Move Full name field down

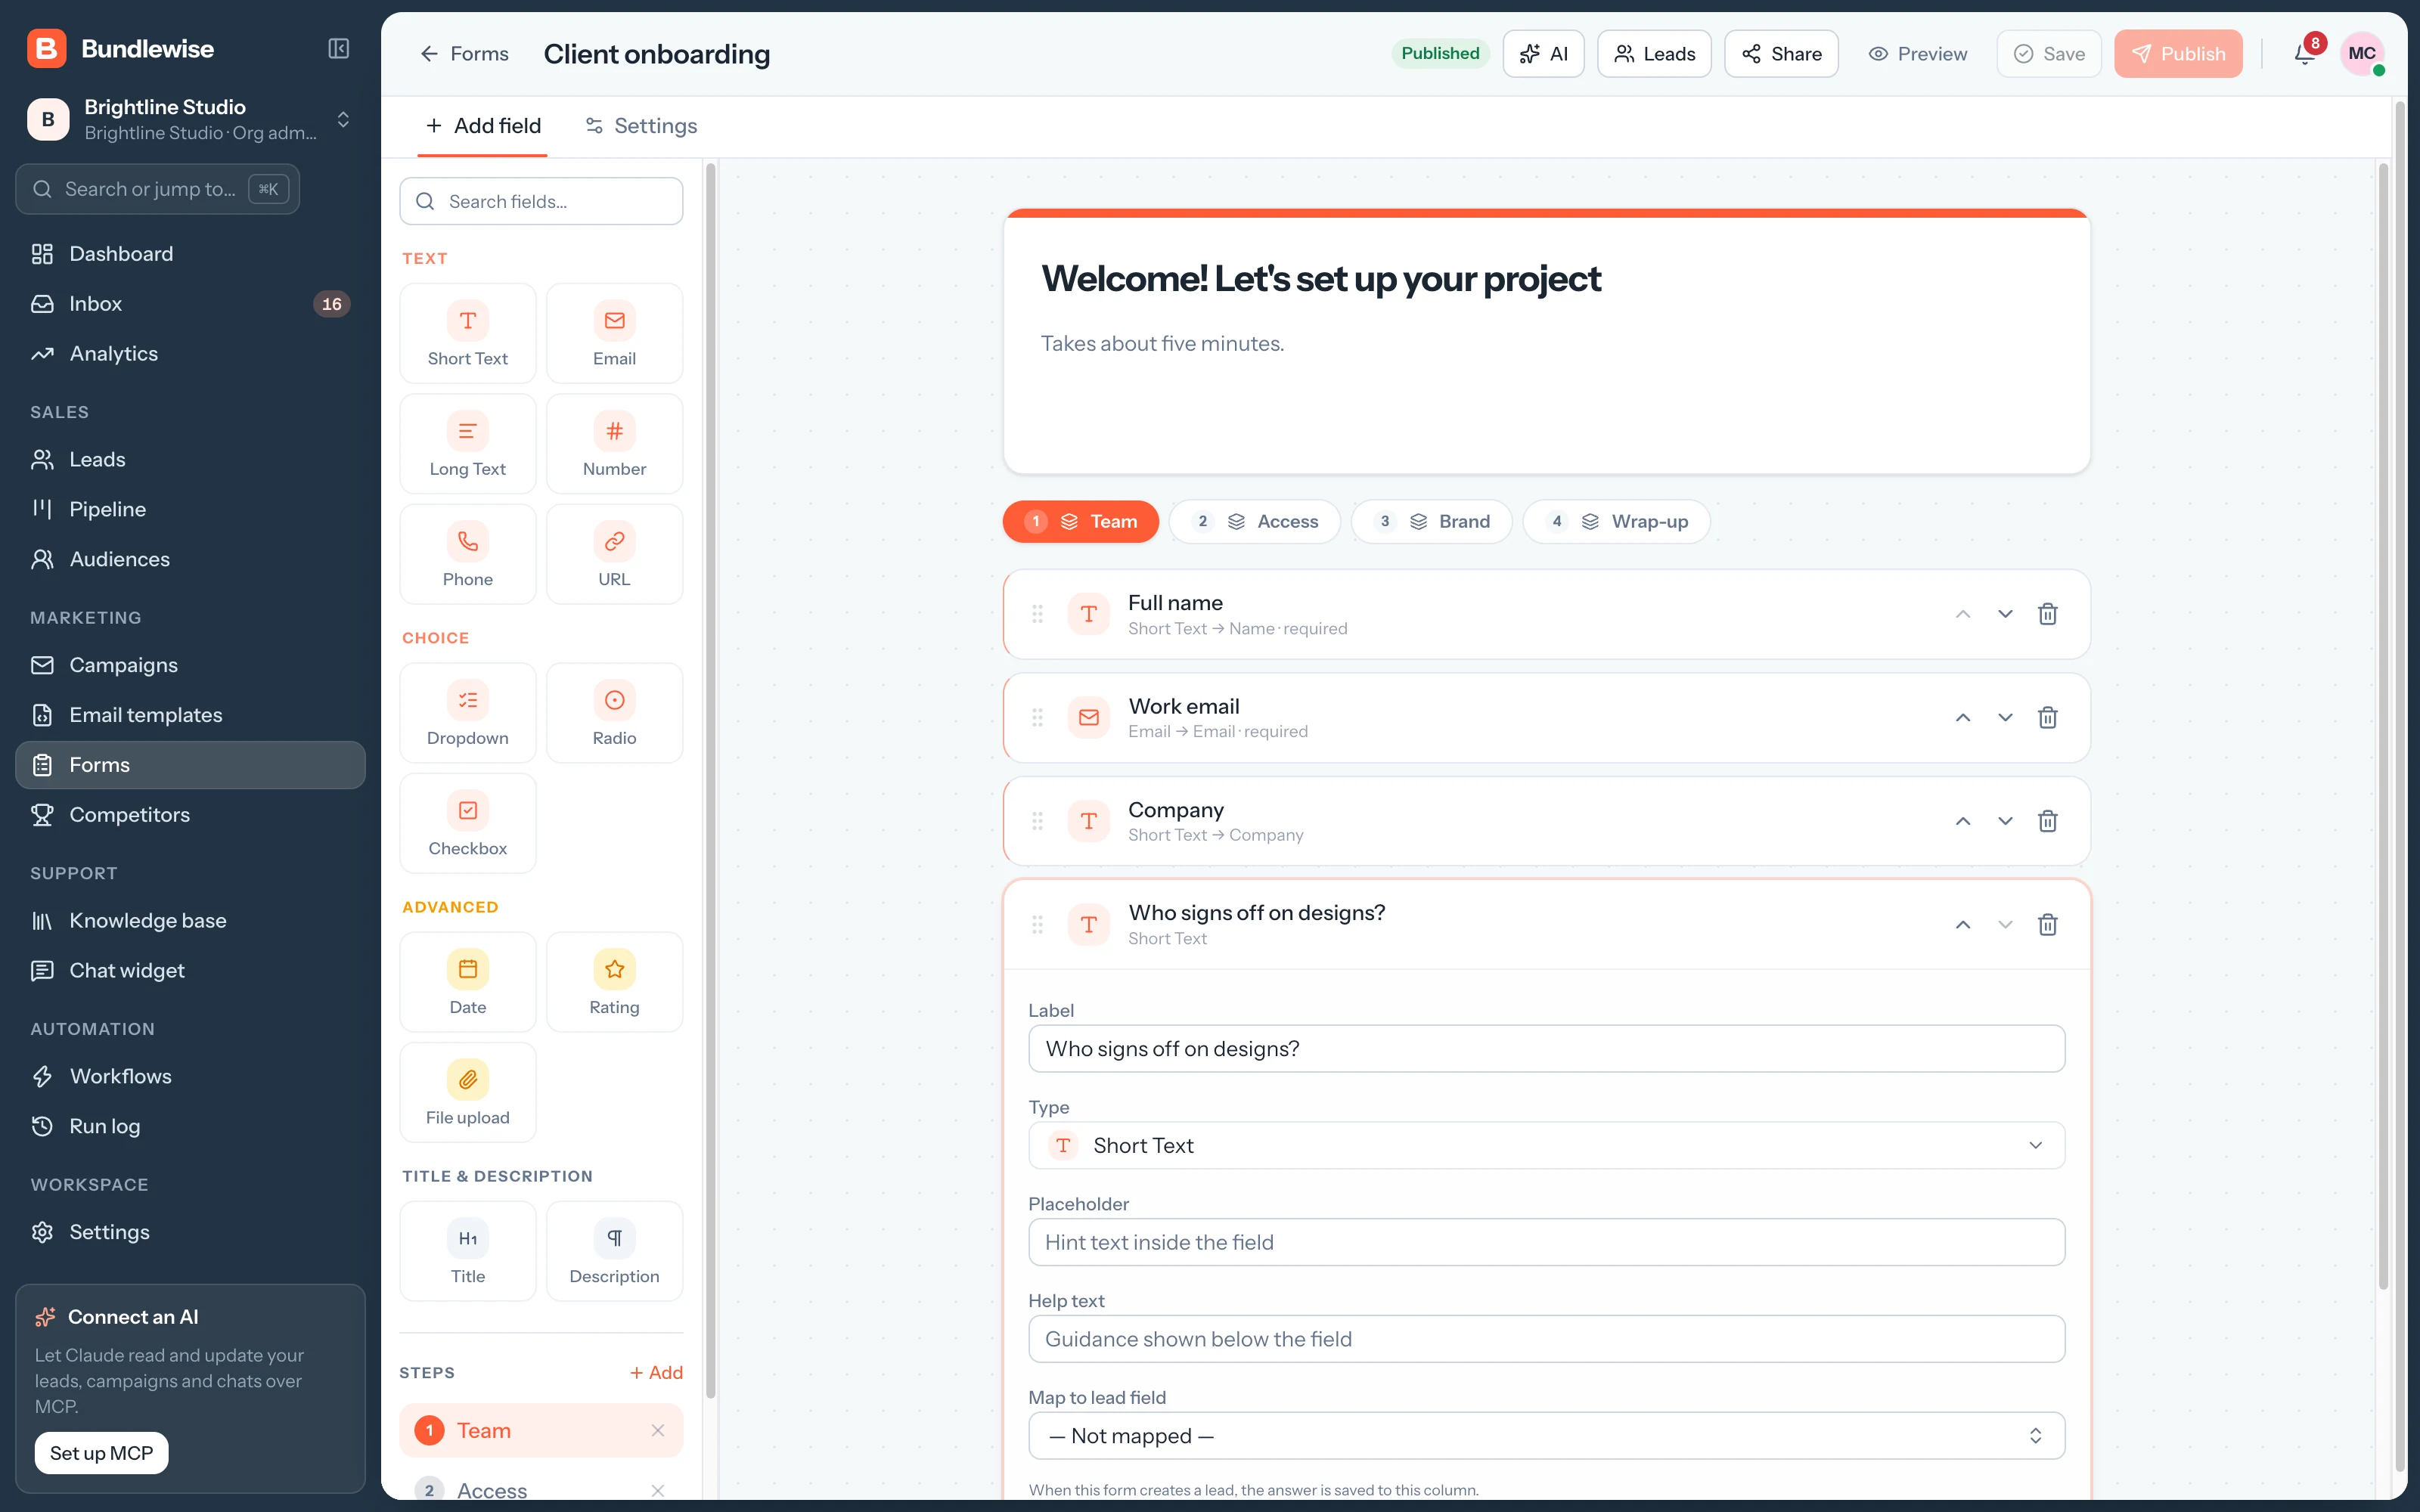pos(2005,614)
